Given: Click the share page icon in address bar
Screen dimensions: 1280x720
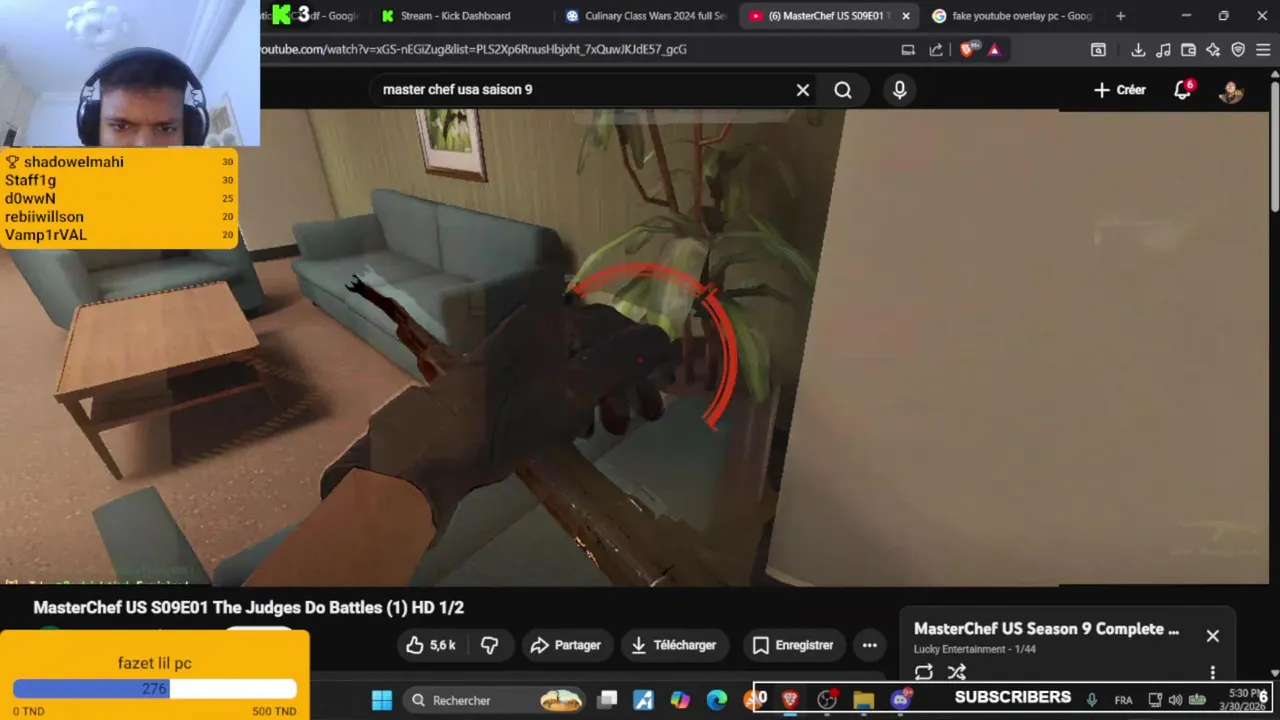Looking at the screenshot, I should (936, 50).
